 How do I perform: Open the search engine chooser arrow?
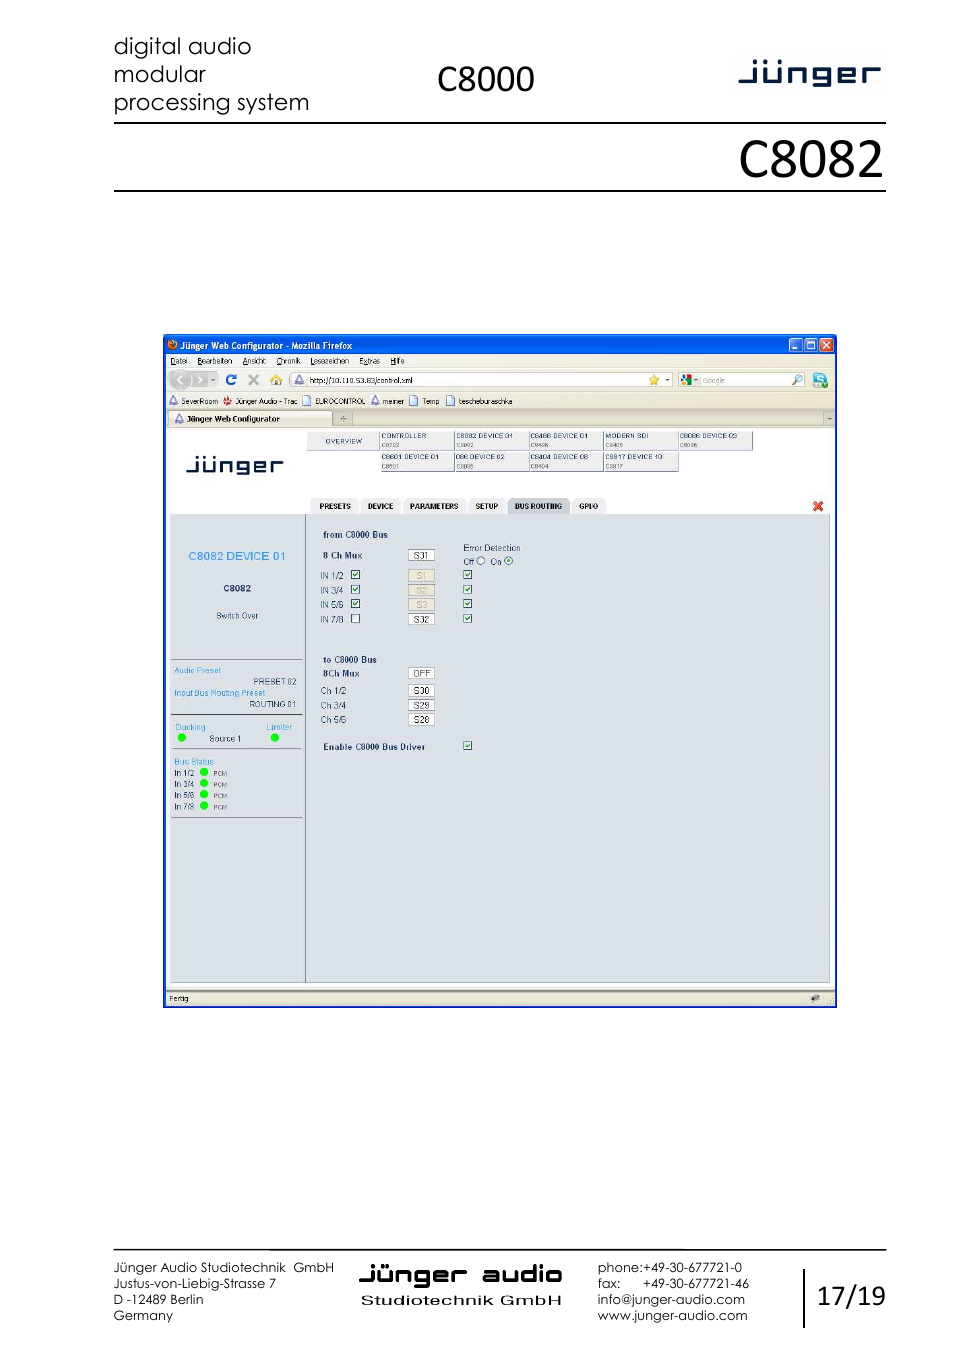pyautogui.click(x=695, y=380)
